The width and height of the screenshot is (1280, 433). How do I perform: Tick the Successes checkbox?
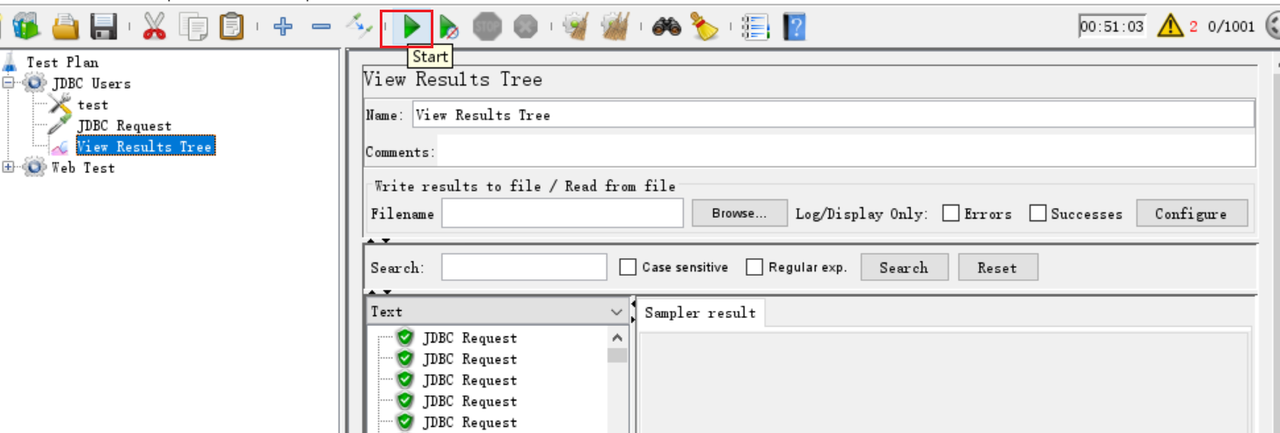pyautogui.click(x=1038, y=213)
